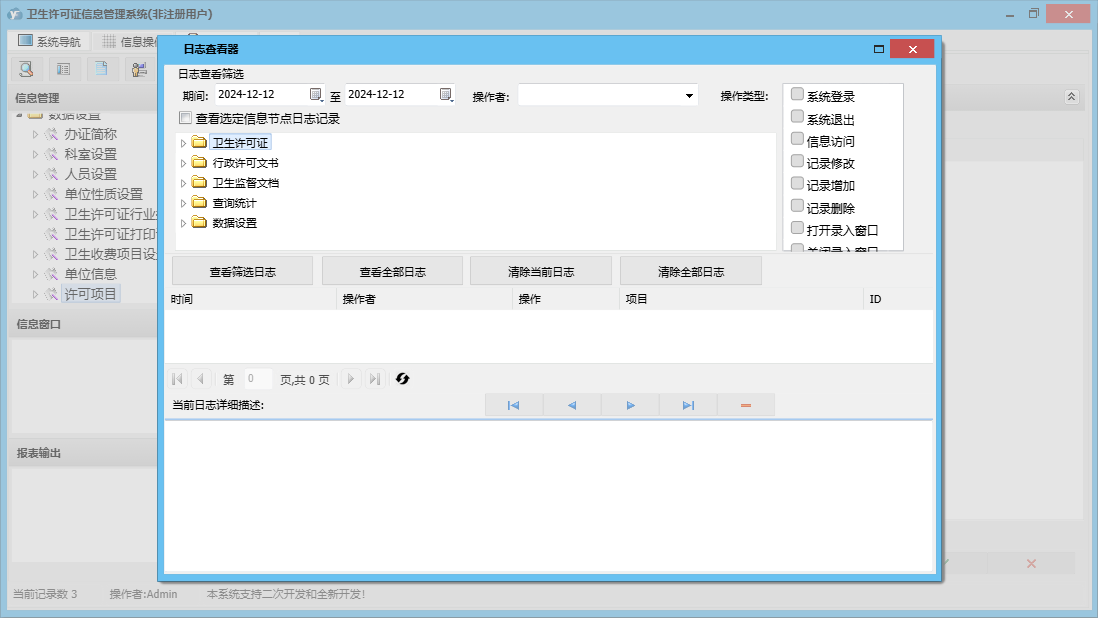This screenshot has height=618, width=1098.
Task: Expand 单位信息 node in main window tree
Action: point(35,274)
